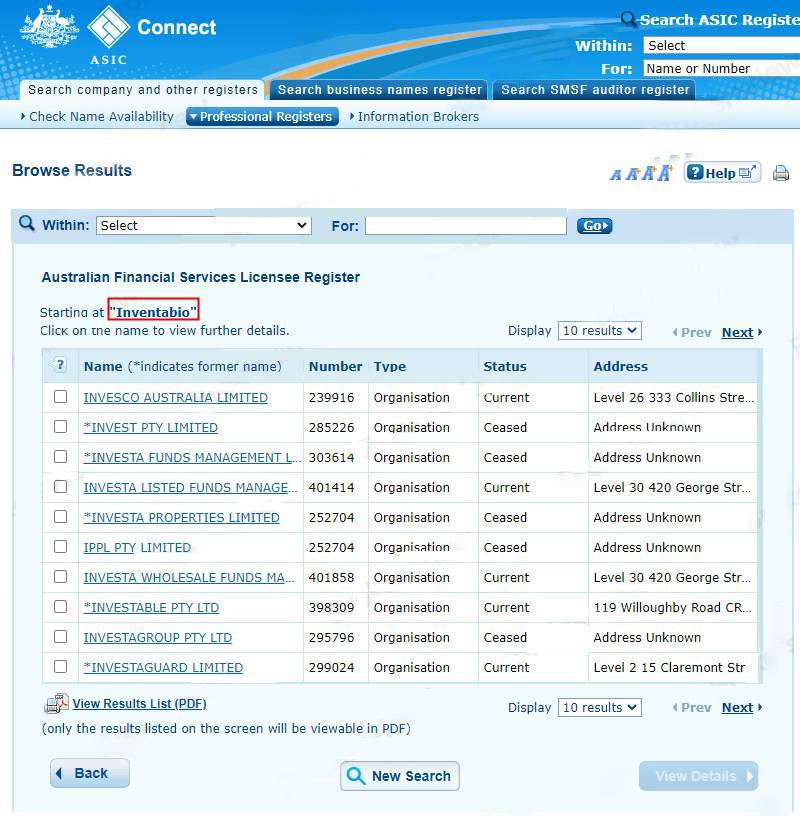Open the Within dropdown in Browse Results
The width and height of the screenshot is (800, 816).
tap(204, 225)
